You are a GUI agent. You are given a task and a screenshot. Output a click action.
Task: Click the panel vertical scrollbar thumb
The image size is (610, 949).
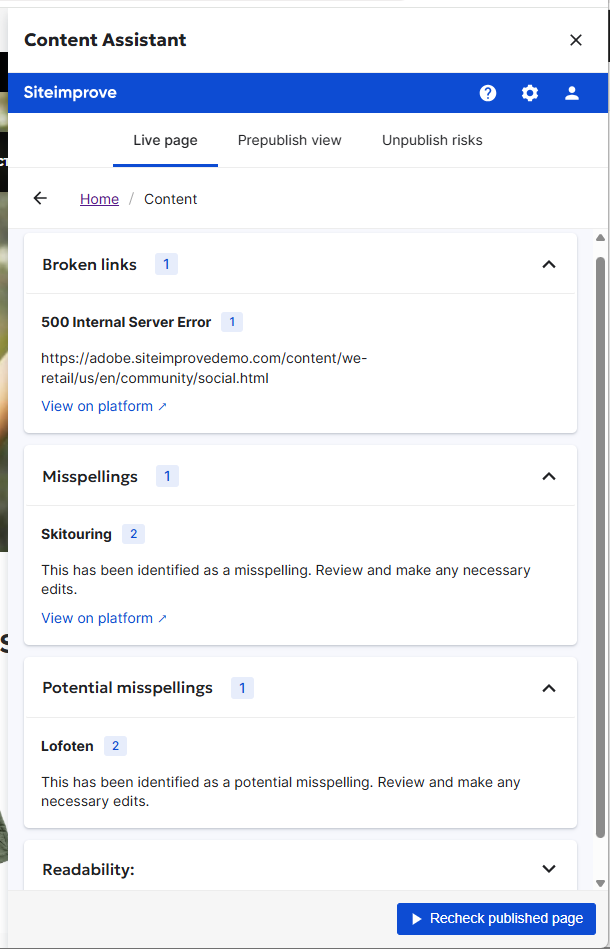tap(600, 547)
